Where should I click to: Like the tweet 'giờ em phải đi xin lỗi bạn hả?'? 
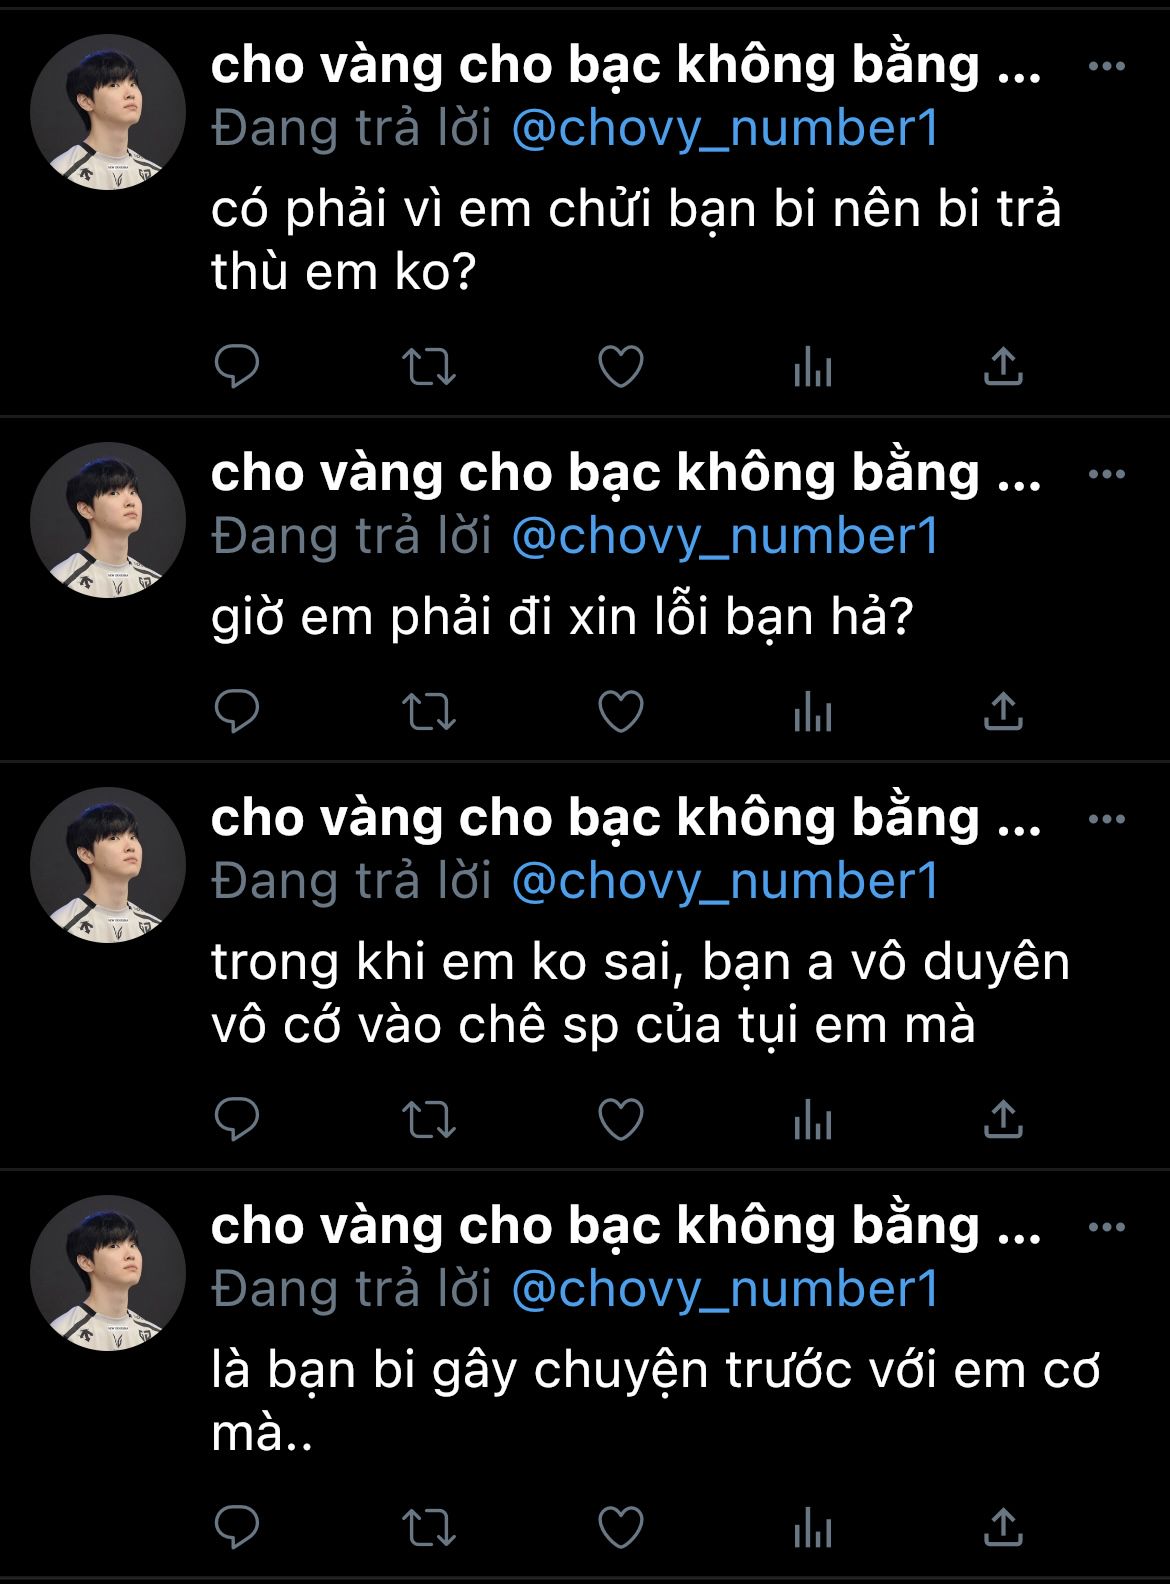pos(621,711)
